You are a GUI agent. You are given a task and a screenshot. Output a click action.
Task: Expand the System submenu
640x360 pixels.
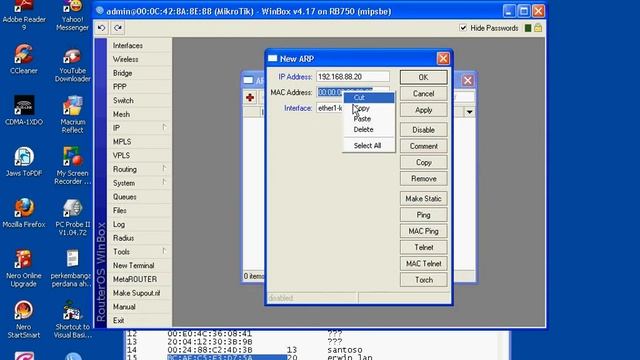164,182
